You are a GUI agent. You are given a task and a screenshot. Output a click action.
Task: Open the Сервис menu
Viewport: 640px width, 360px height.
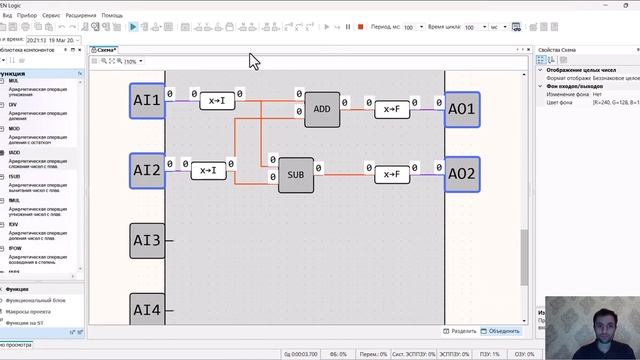click(51, 16)
